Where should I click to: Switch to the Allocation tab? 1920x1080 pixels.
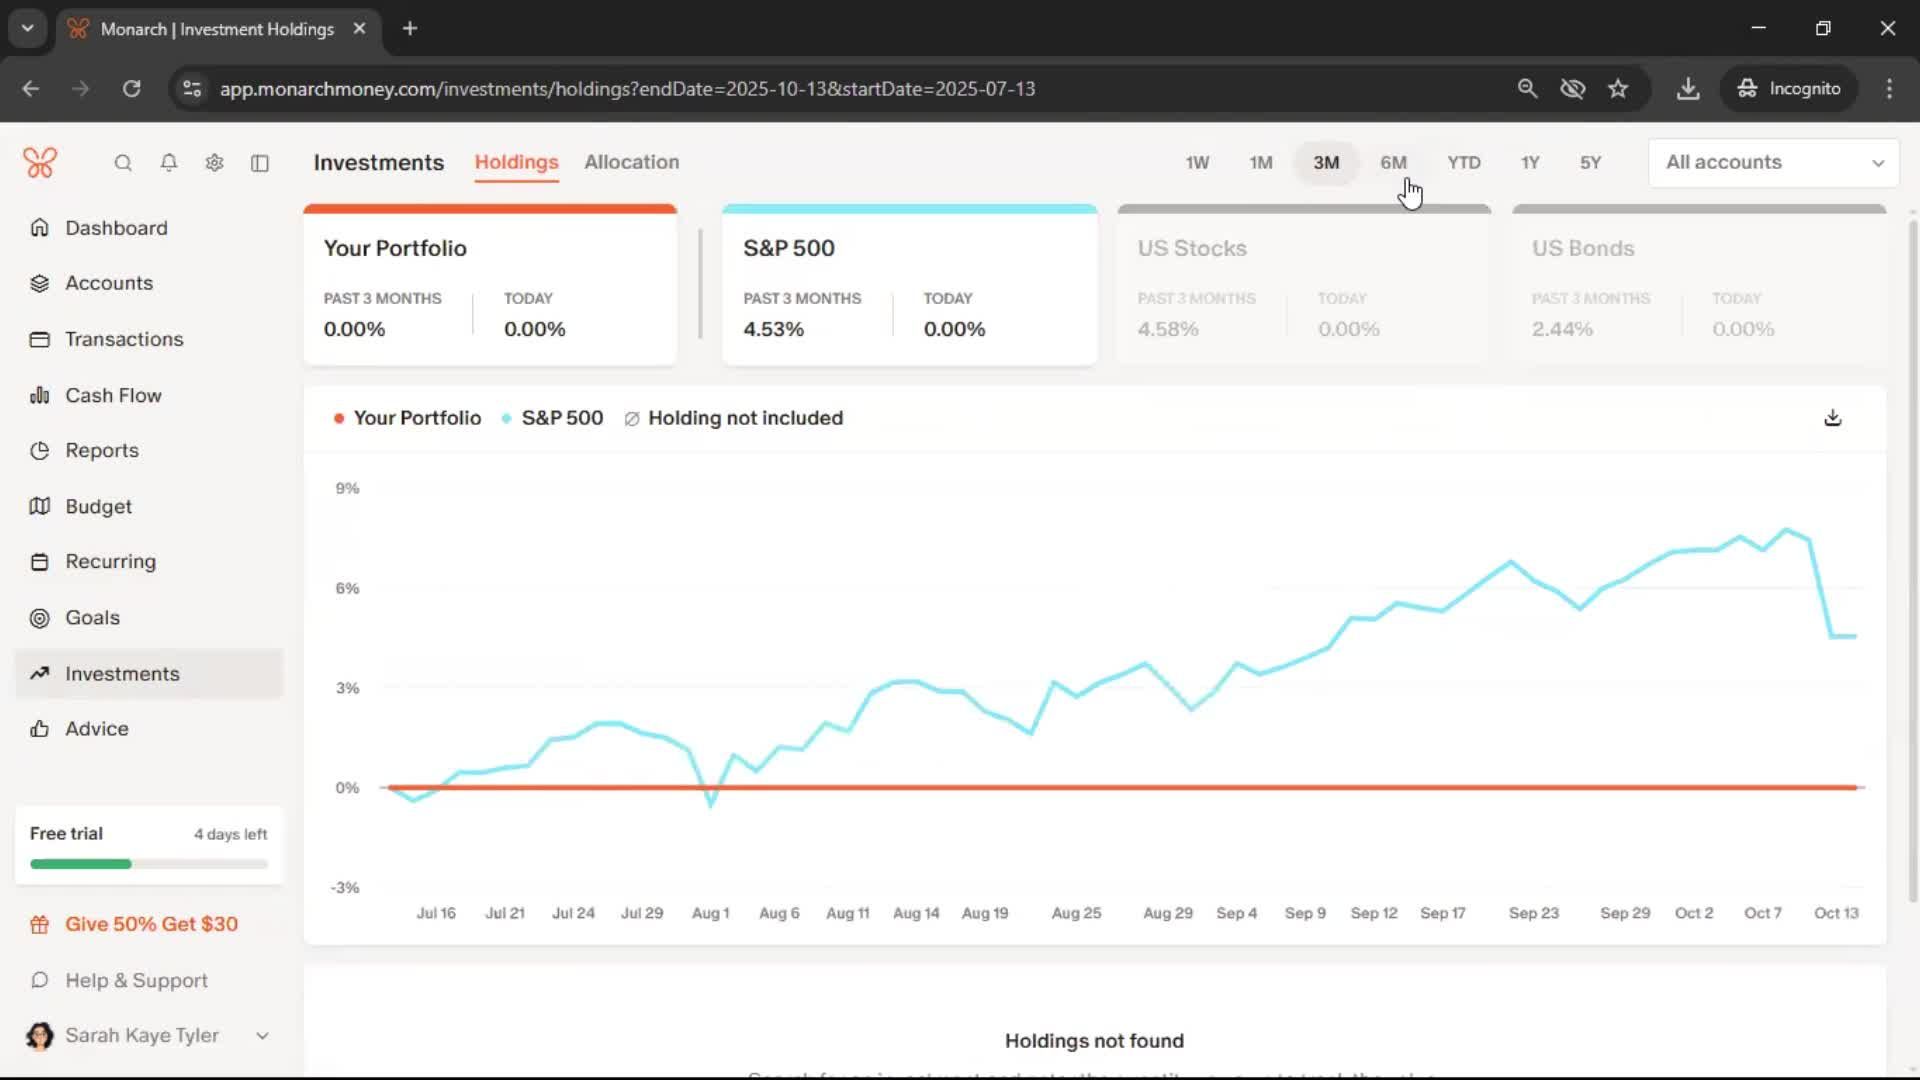(631, 162)
